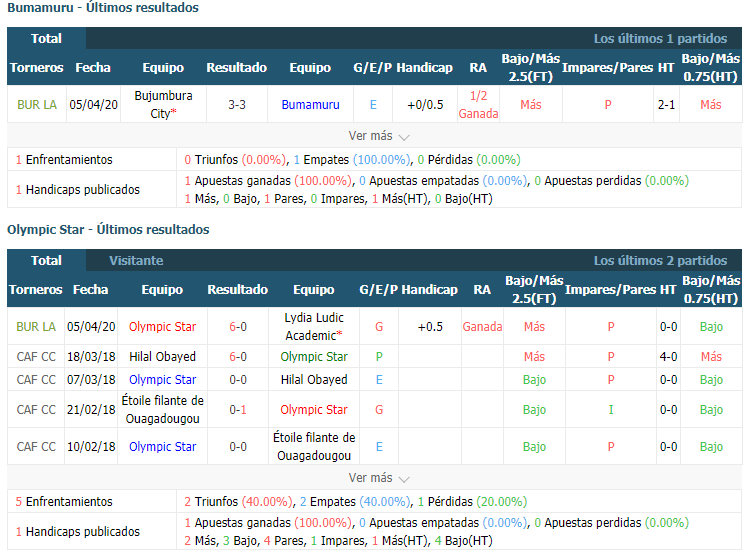Click Bumamuru - Últimos resultados heading
Screen dimensions: 748x553
(x=103, y=8)
